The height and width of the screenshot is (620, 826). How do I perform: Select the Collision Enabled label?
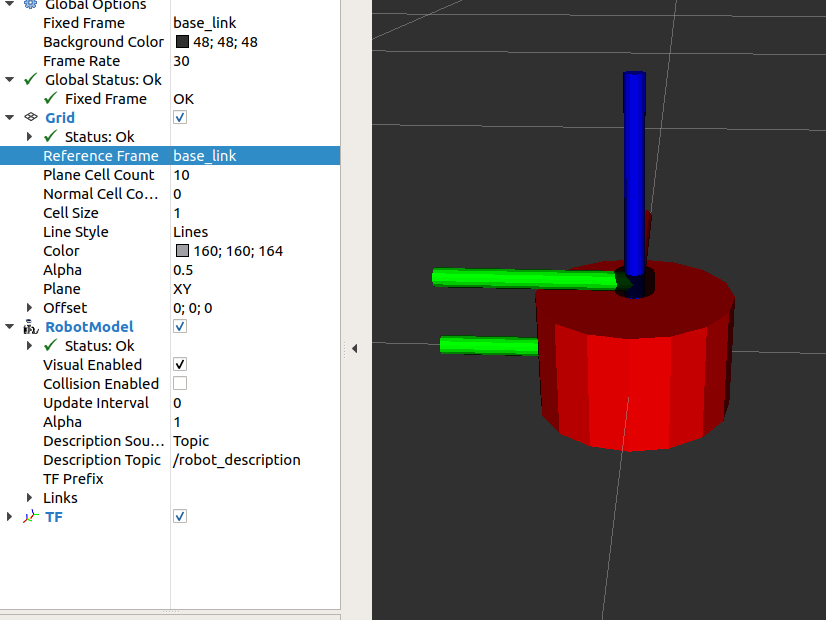point(101,383)
